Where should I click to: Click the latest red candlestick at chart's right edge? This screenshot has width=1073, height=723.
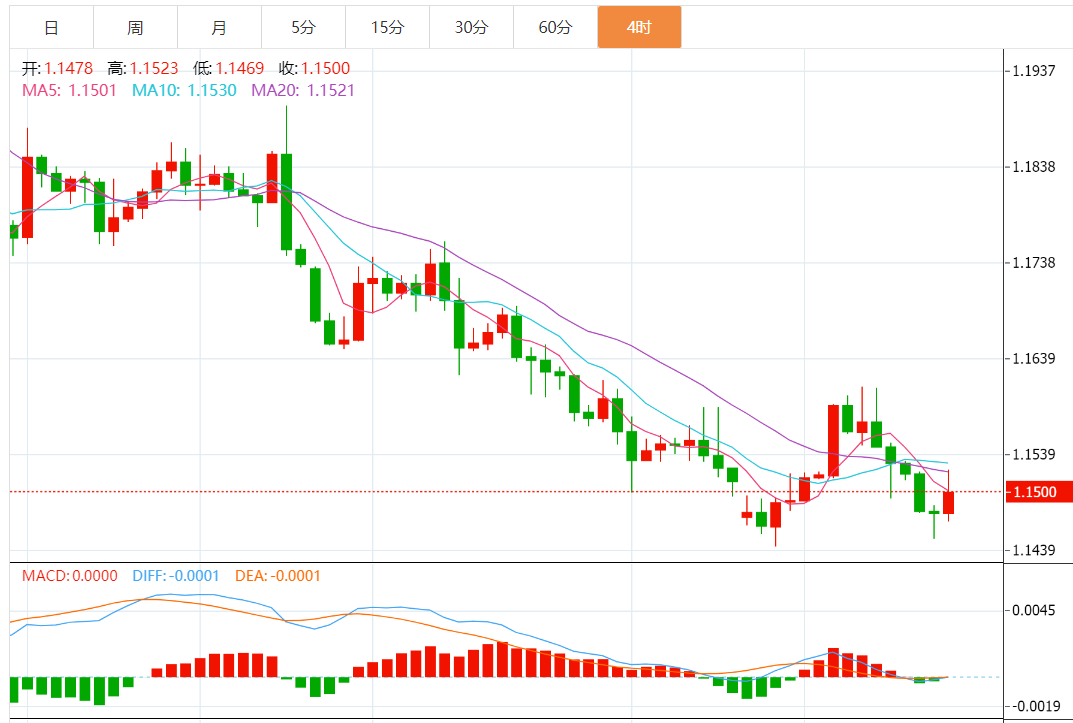(948, 502)
